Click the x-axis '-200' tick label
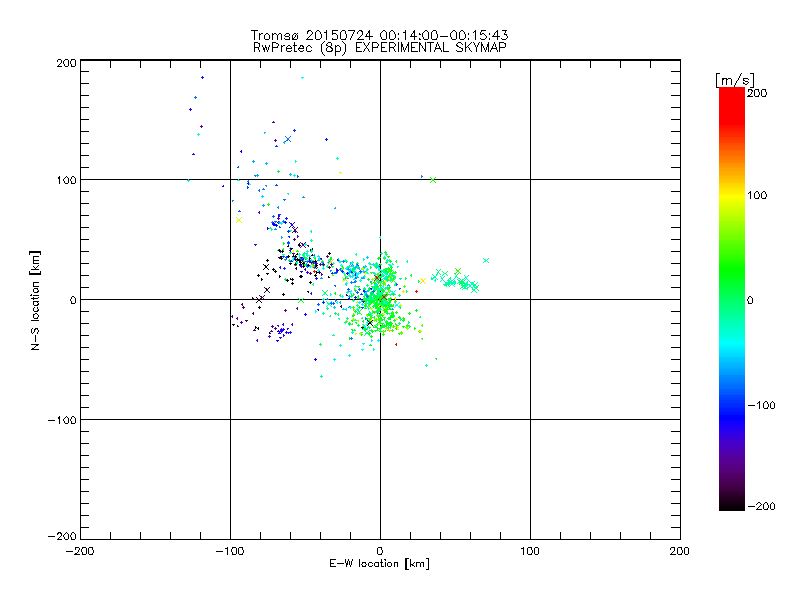Image resolution: width=800 pixels, height=600 pixels. (x=80, y=551)
